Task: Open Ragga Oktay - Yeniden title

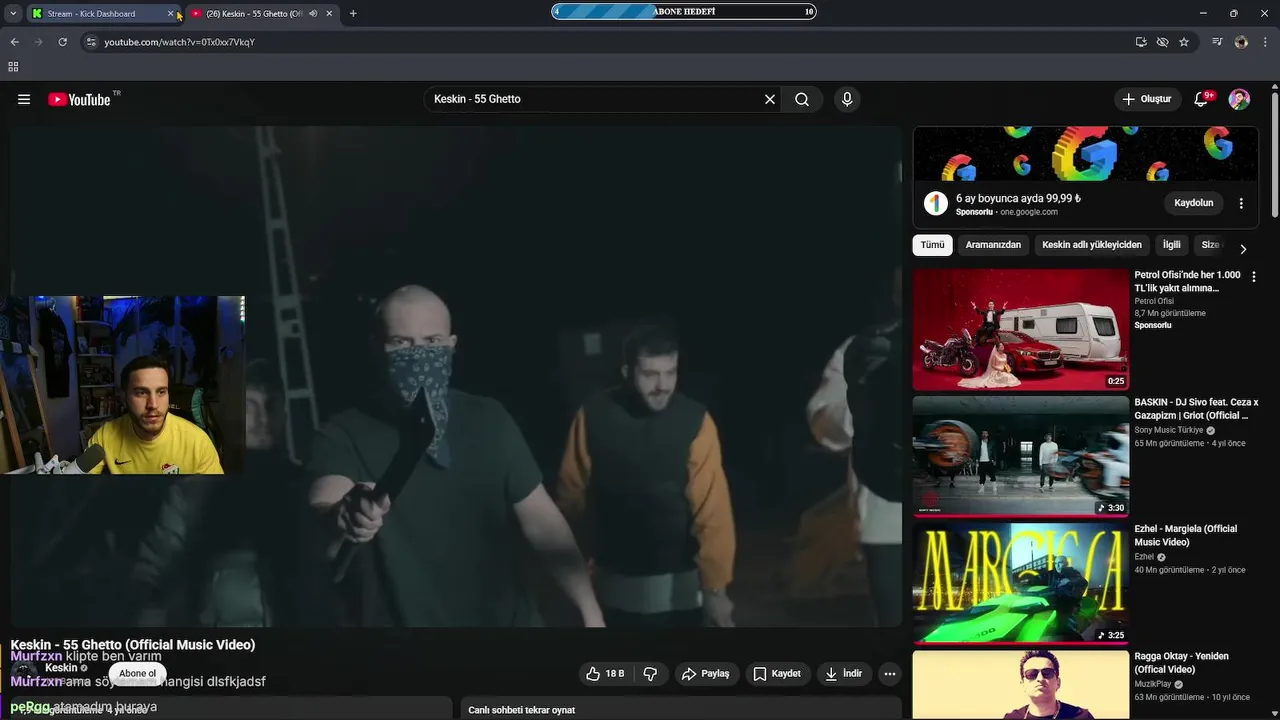Action: pyautogui.click(x=1182, y=663)
